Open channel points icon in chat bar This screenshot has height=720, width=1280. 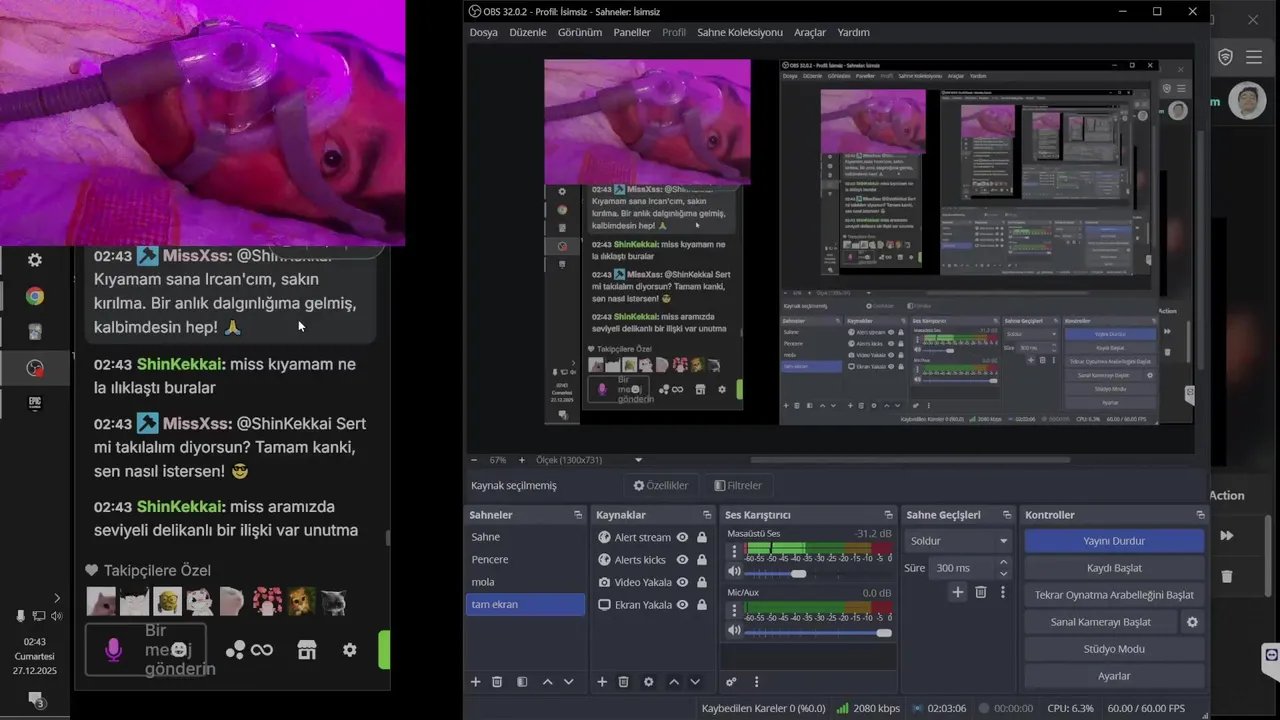(236, 650)
